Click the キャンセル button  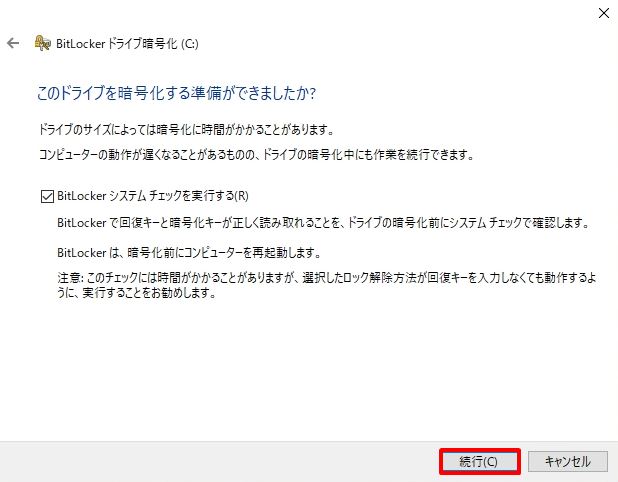[x=568, y=461]
